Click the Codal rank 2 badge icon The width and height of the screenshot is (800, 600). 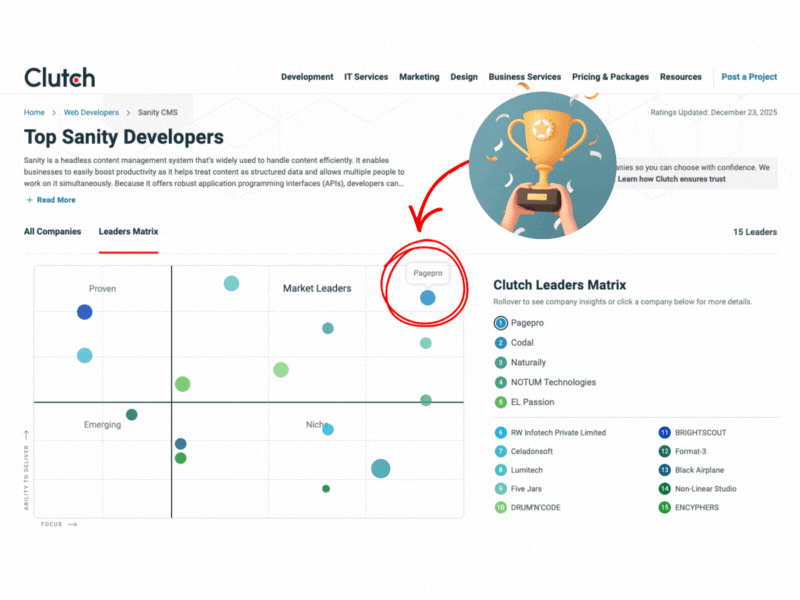(499, 342)
